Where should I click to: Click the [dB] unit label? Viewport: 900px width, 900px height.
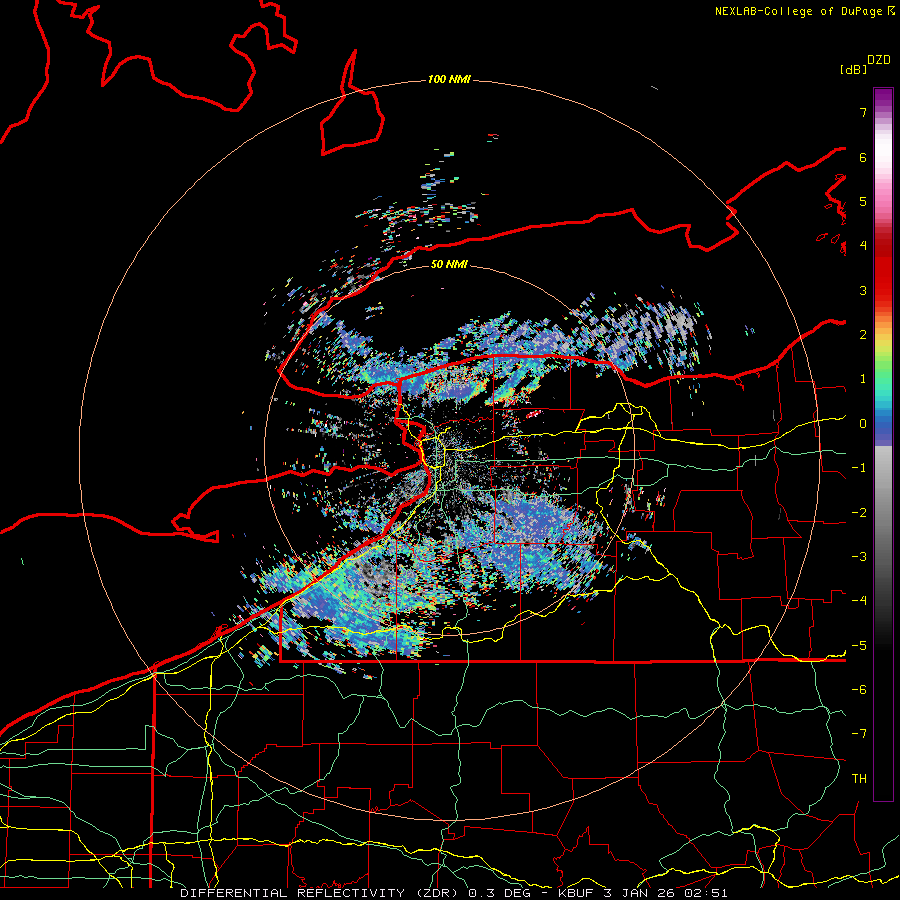853,69
